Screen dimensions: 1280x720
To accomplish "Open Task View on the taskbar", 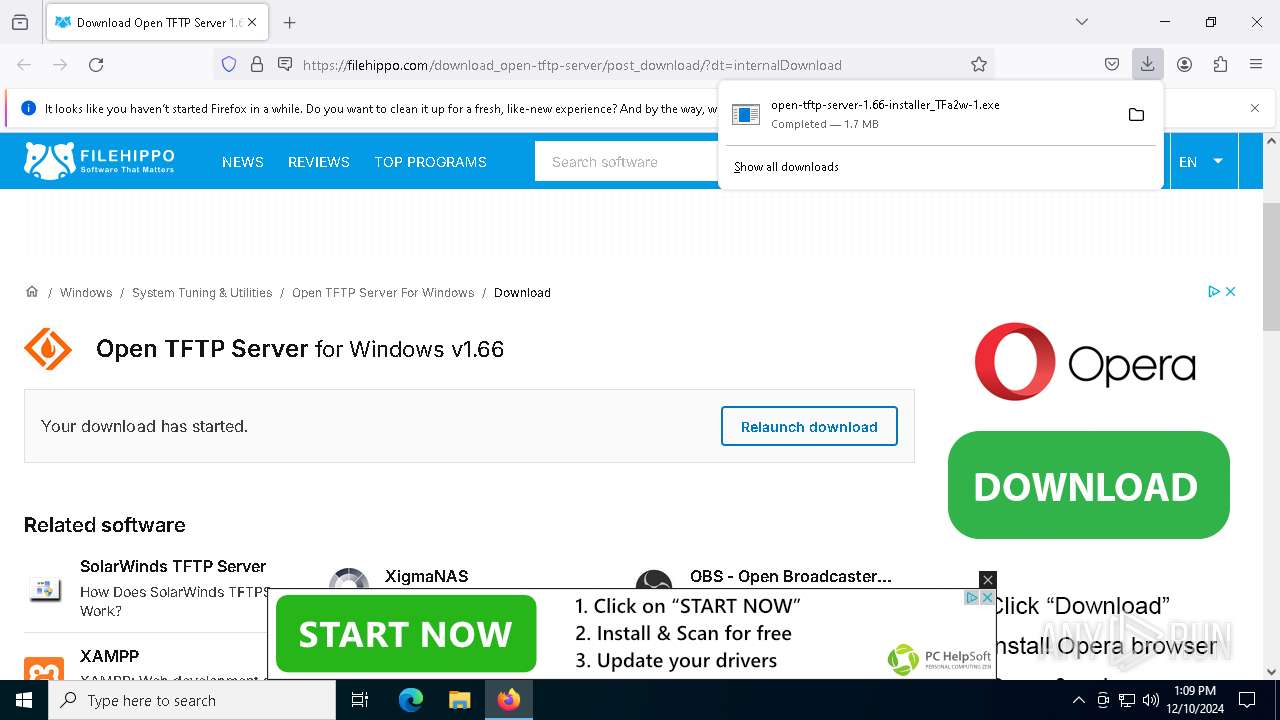I will click(360, 700).
